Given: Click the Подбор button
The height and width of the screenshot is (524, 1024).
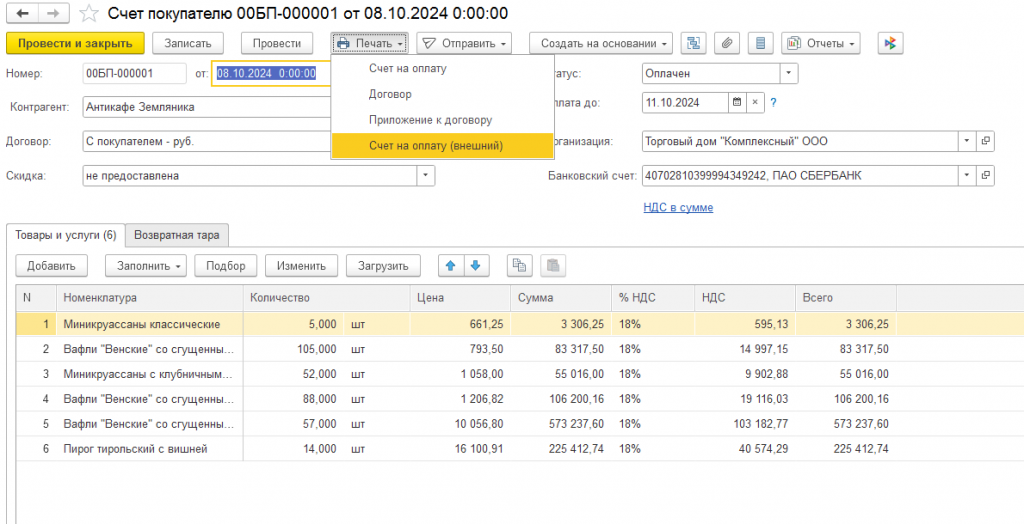Looking at the screenshot, I should click(x=225, y=265).
